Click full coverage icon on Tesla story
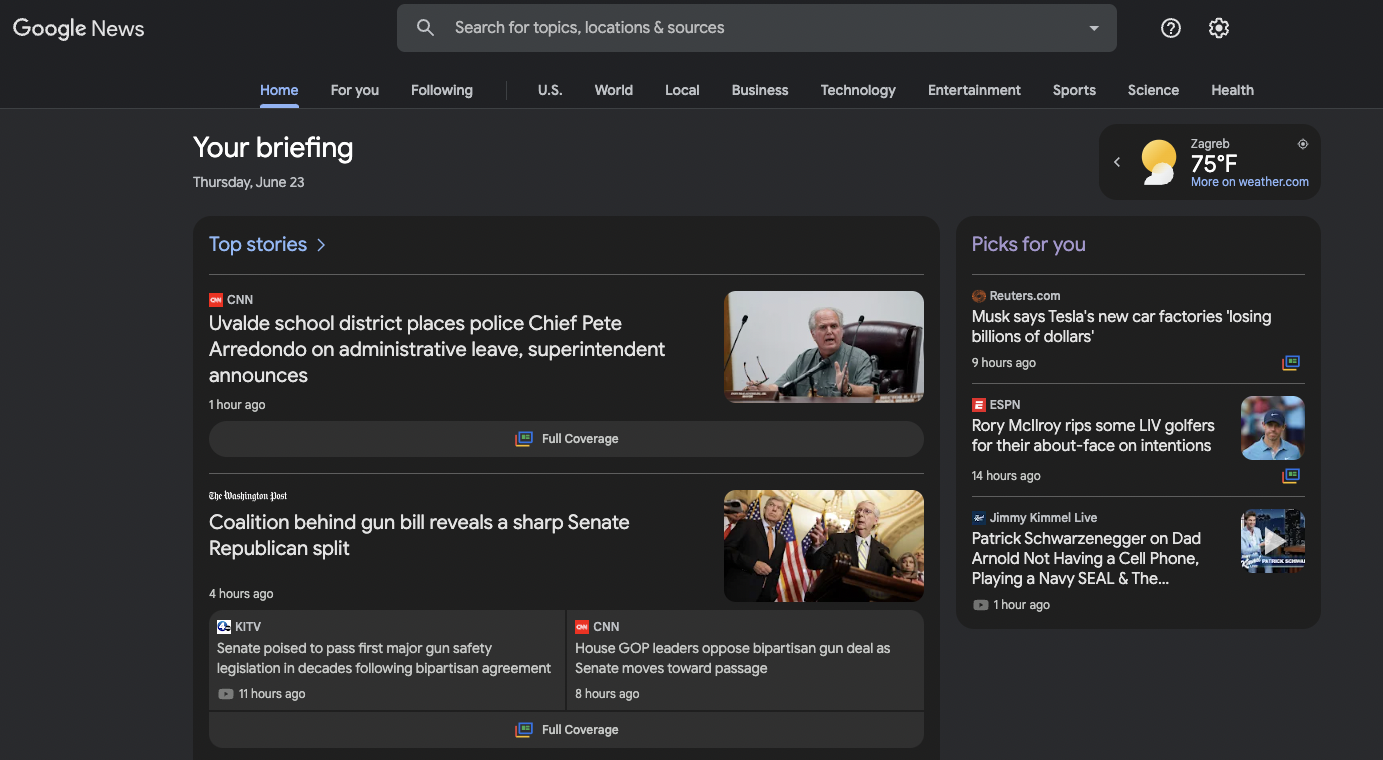This screenshot has height=760, width=1383. (1291, 363)
